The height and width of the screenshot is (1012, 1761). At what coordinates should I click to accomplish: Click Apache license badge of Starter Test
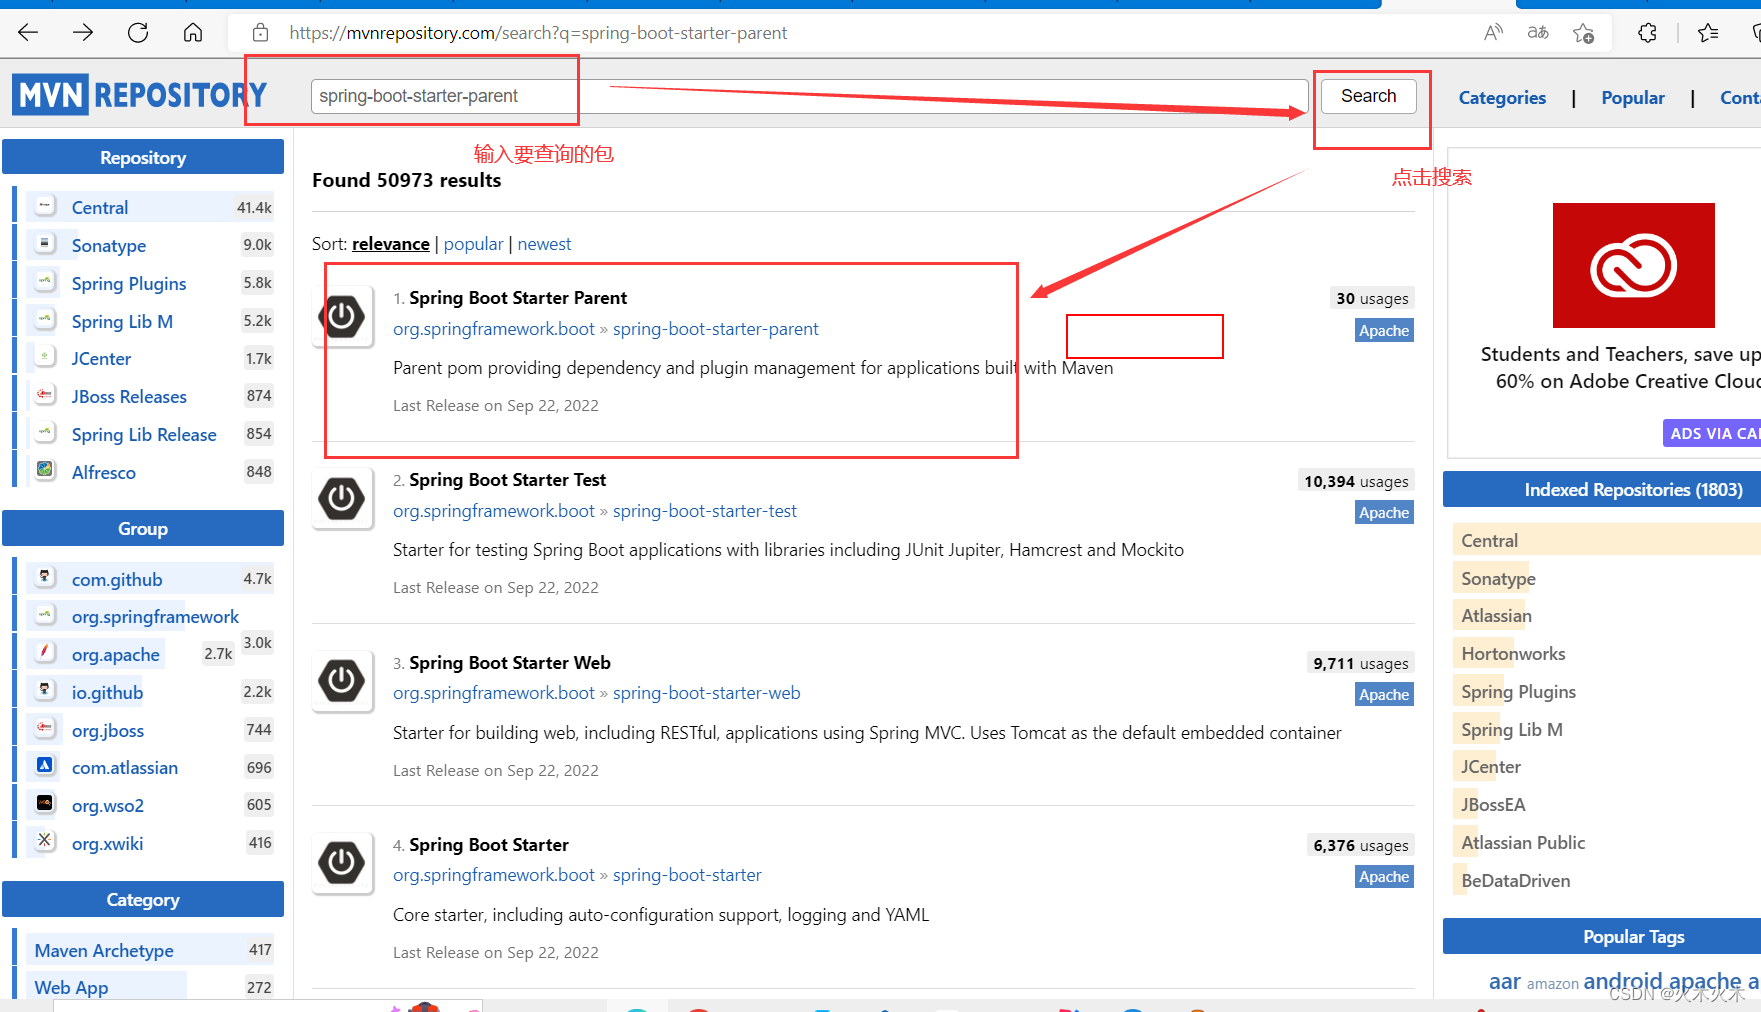tap(1384, 513)
